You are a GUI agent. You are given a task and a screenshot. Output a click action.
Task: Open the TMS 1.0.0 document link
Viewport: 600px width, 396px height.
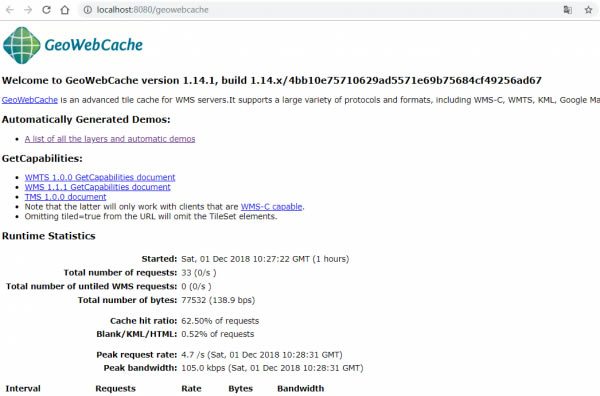pos(65,197)
